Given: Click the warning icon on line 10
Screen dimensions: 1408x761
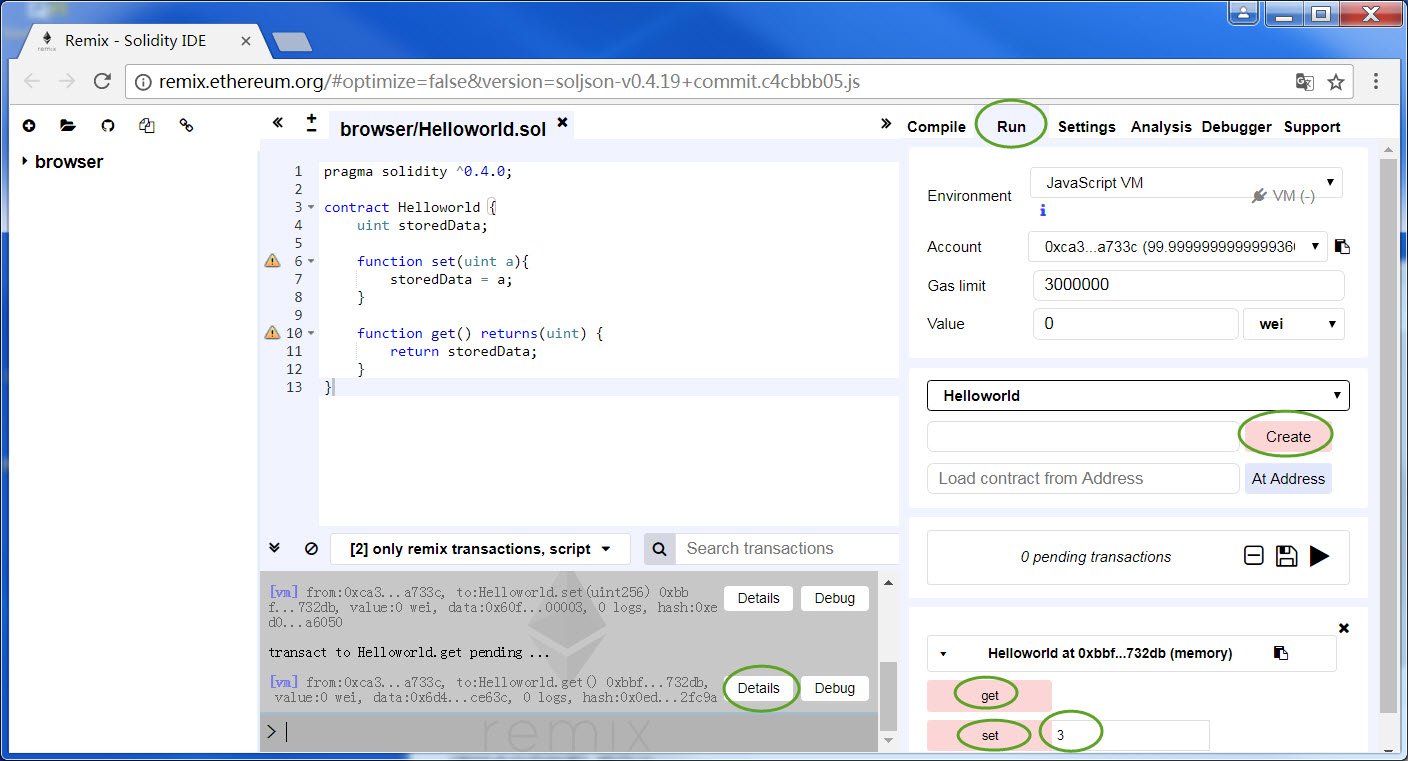Looking at the screenshot, I should click(x=272, y=333).
